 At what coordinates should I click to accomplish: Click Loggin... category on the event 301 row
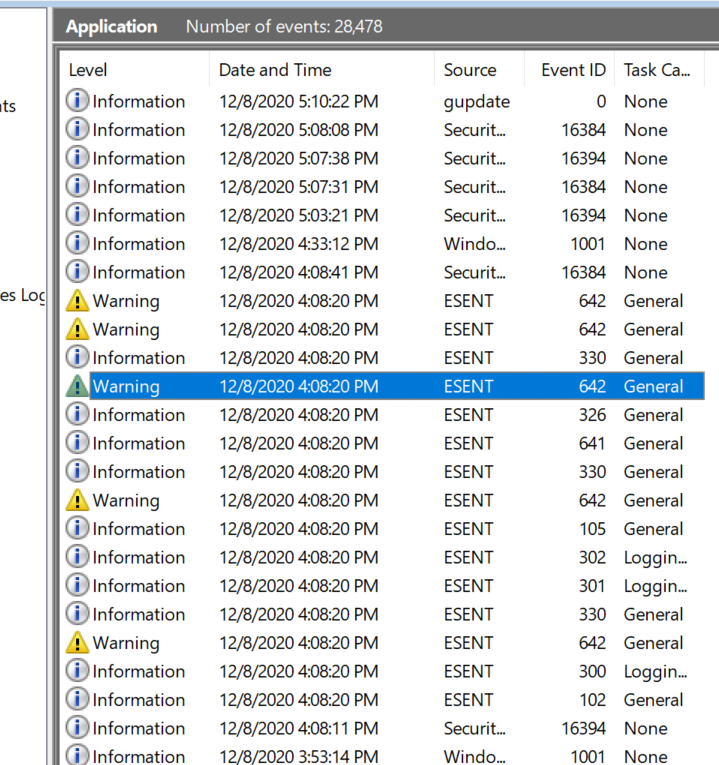click(655, 586)
